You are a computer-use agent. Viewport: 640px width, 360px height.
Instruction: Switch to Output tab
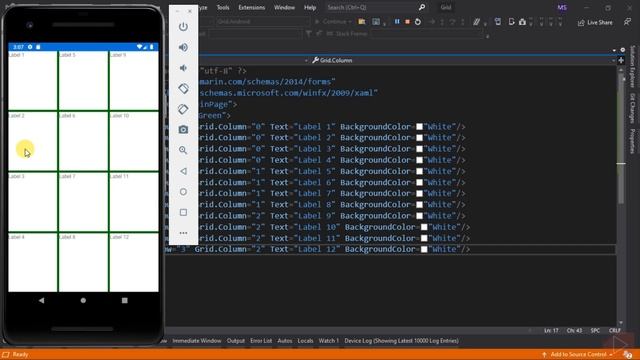[236, 341]
